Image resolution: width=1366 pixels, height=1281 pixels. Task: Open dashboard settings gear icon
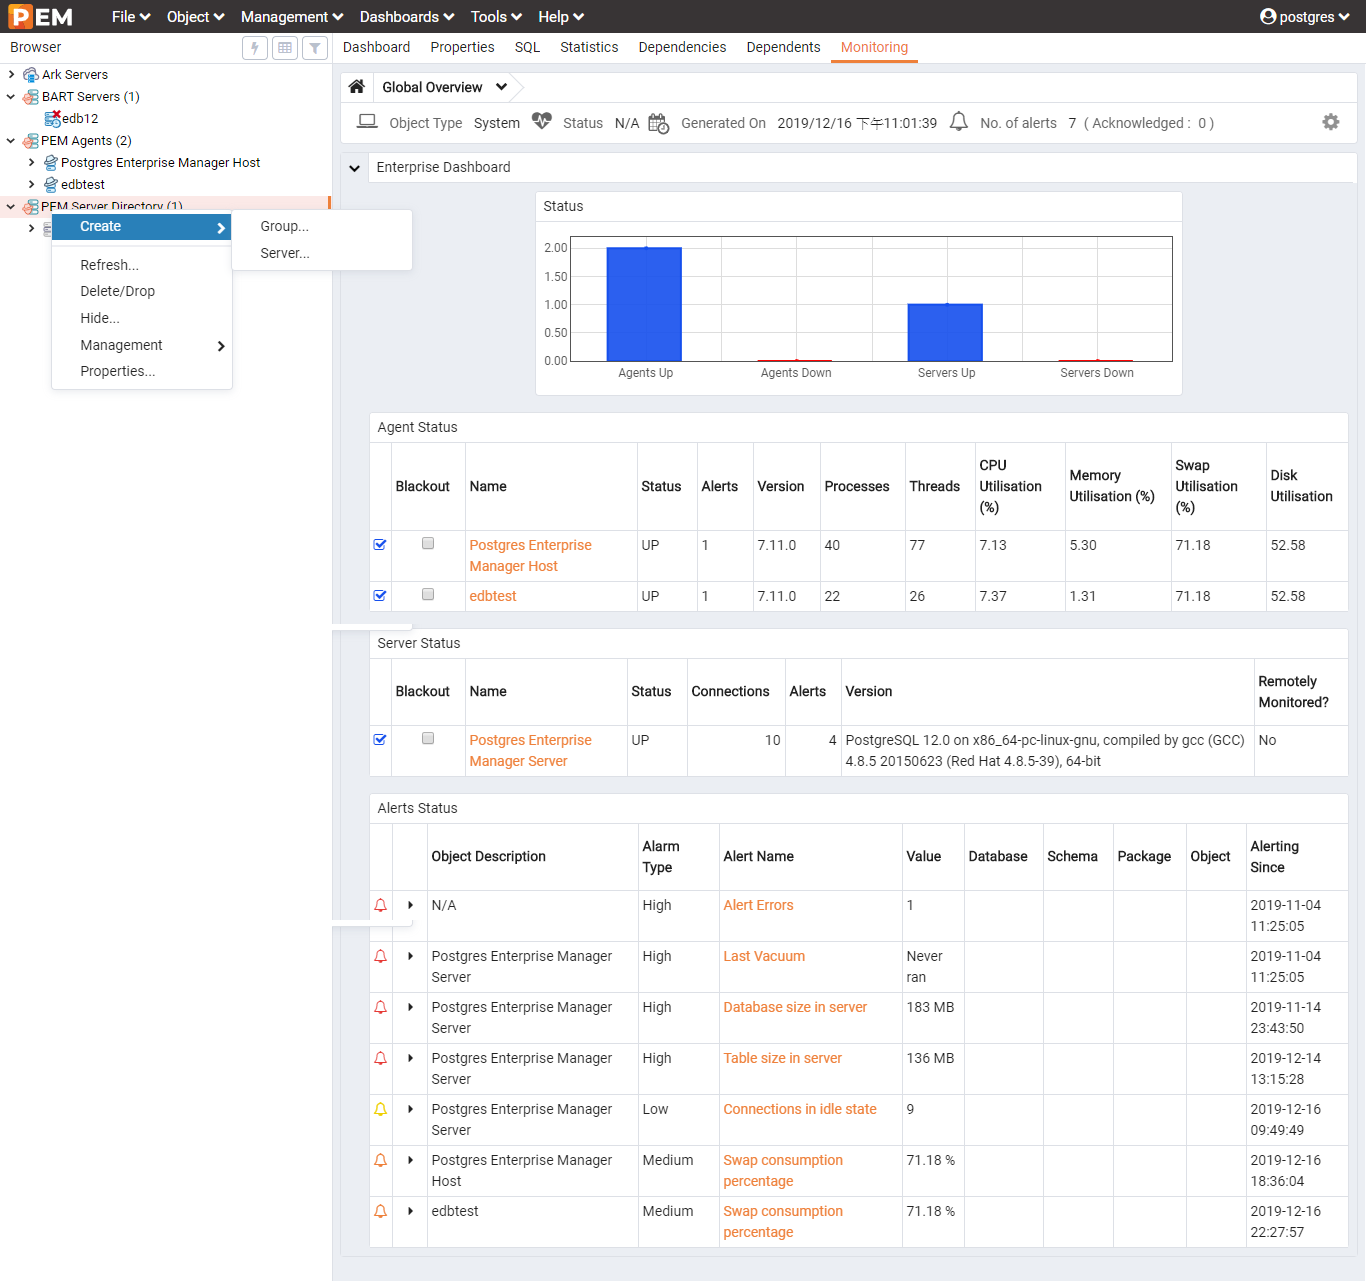(1331, 122)
